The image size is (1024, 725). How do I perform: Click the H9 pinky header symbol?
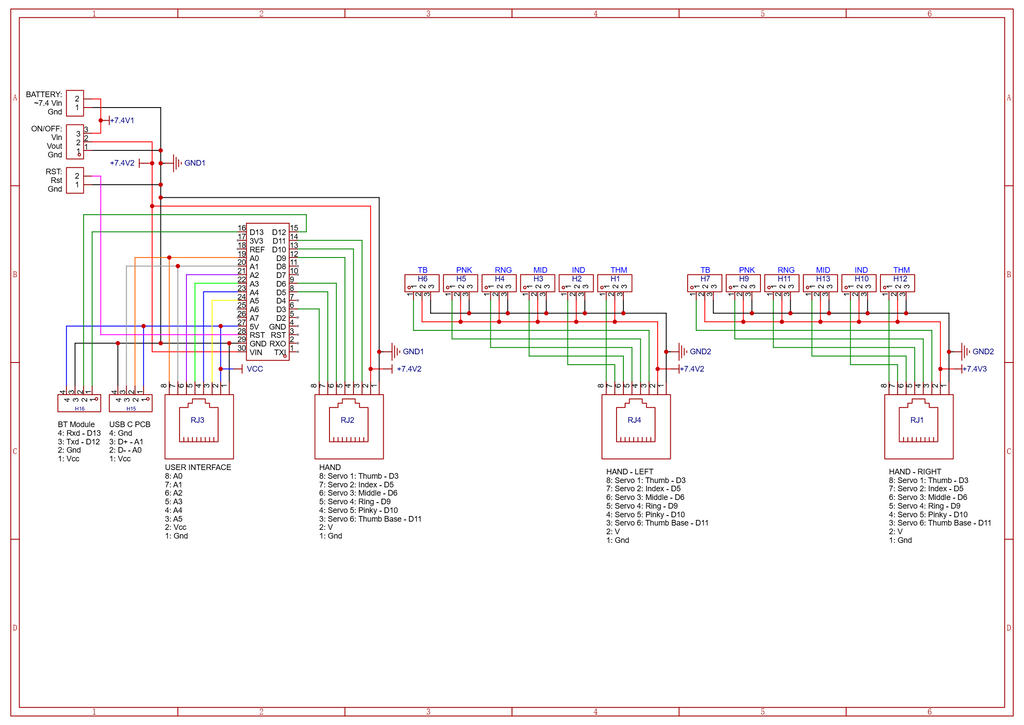tap(743, 283)
